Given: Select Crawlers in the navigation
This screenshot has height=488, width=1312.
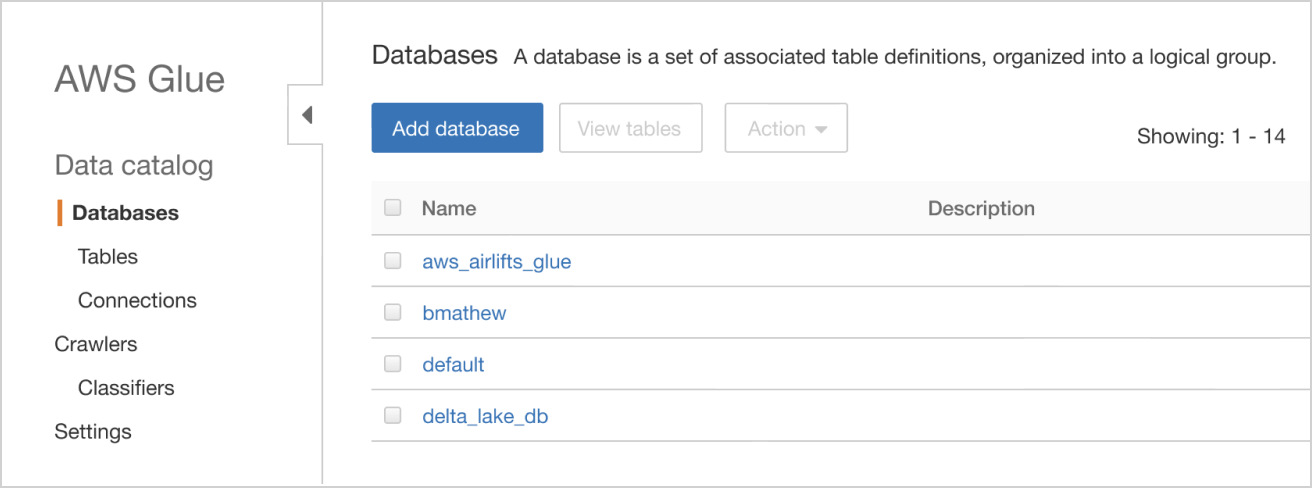Looking at the screenshot, I should (96, 344).
